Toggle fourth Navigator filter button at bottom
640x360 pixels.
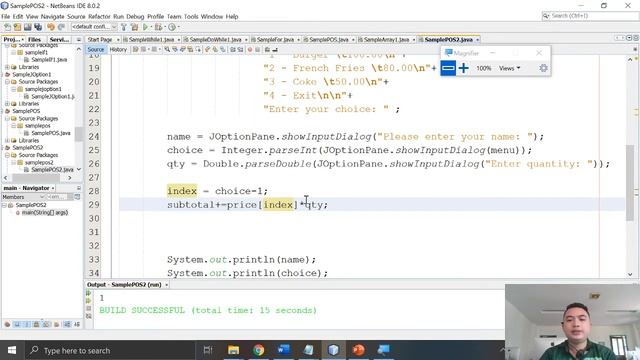coord(36,324)
